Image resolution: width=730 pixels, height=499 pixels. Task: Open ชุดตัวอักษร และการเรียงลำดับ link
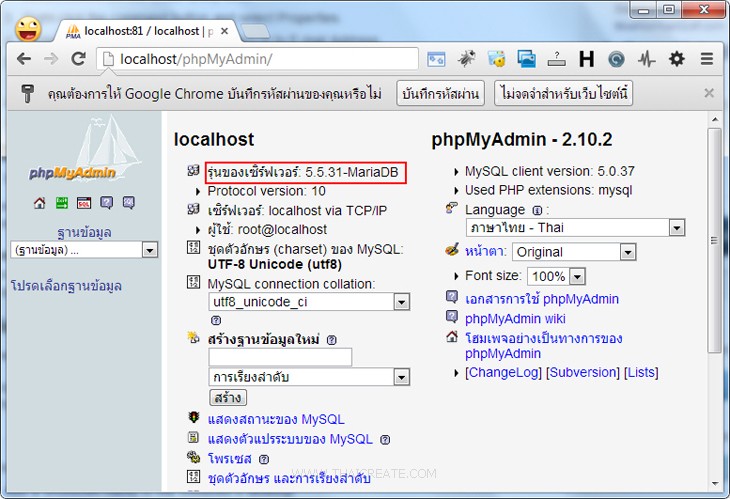pyautogui.click(x=289, y=478)
